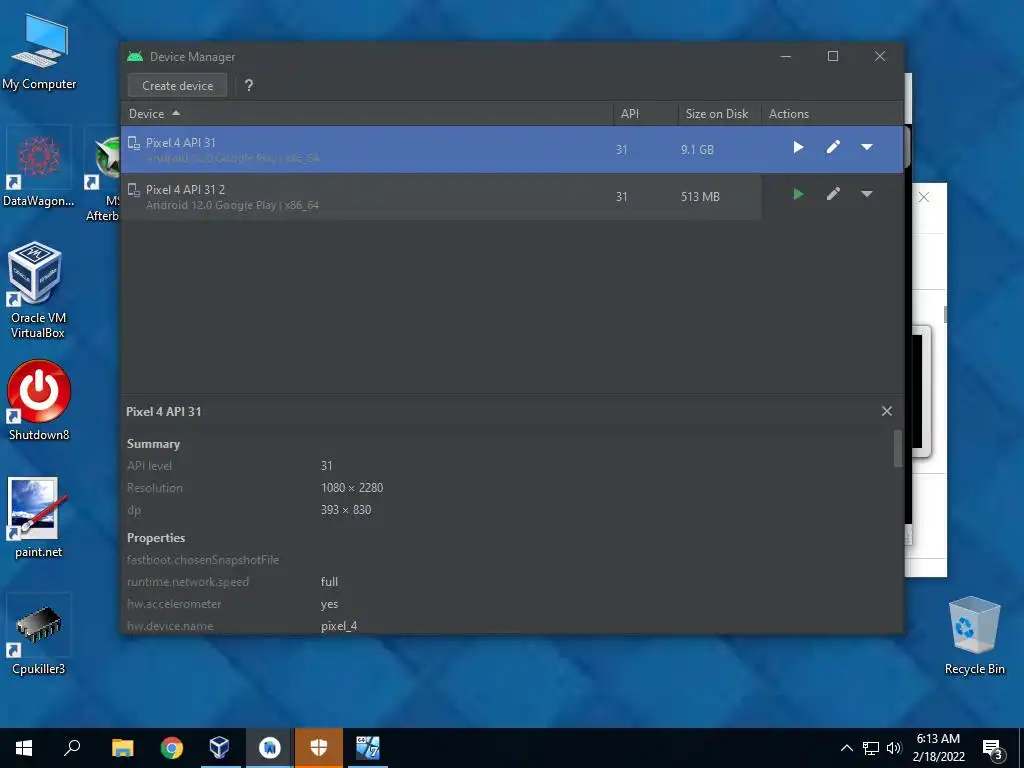1024x768 pixels.
Task: Open actions dropdown for Pixel 4 API 31
Action: click(x=867, y=148)
